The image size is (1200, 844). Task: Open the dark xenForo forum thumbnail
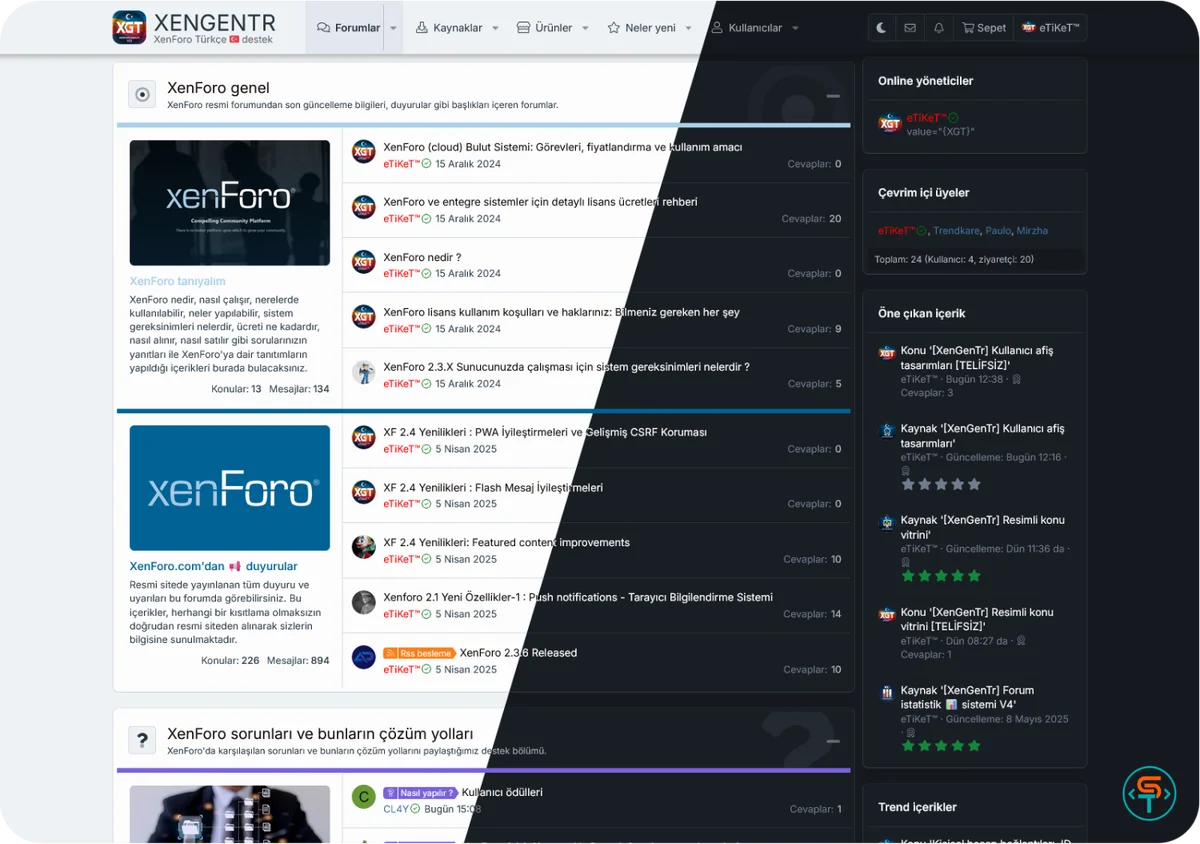(x=230, y=202)
